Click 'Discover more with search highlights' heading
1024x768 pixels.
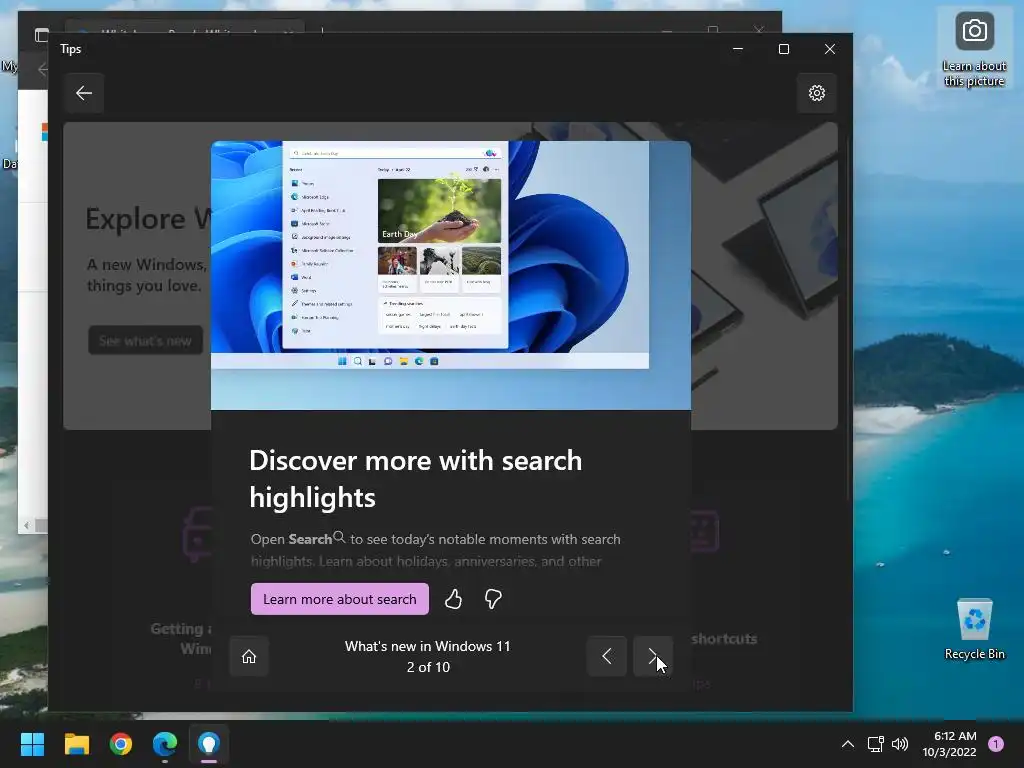click(415, 479)
